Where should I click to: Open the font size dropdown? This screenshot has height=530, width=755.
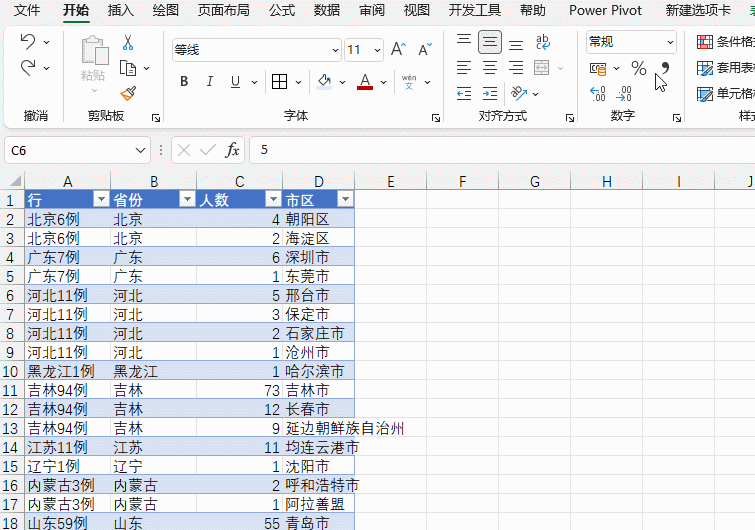point(377,50)
